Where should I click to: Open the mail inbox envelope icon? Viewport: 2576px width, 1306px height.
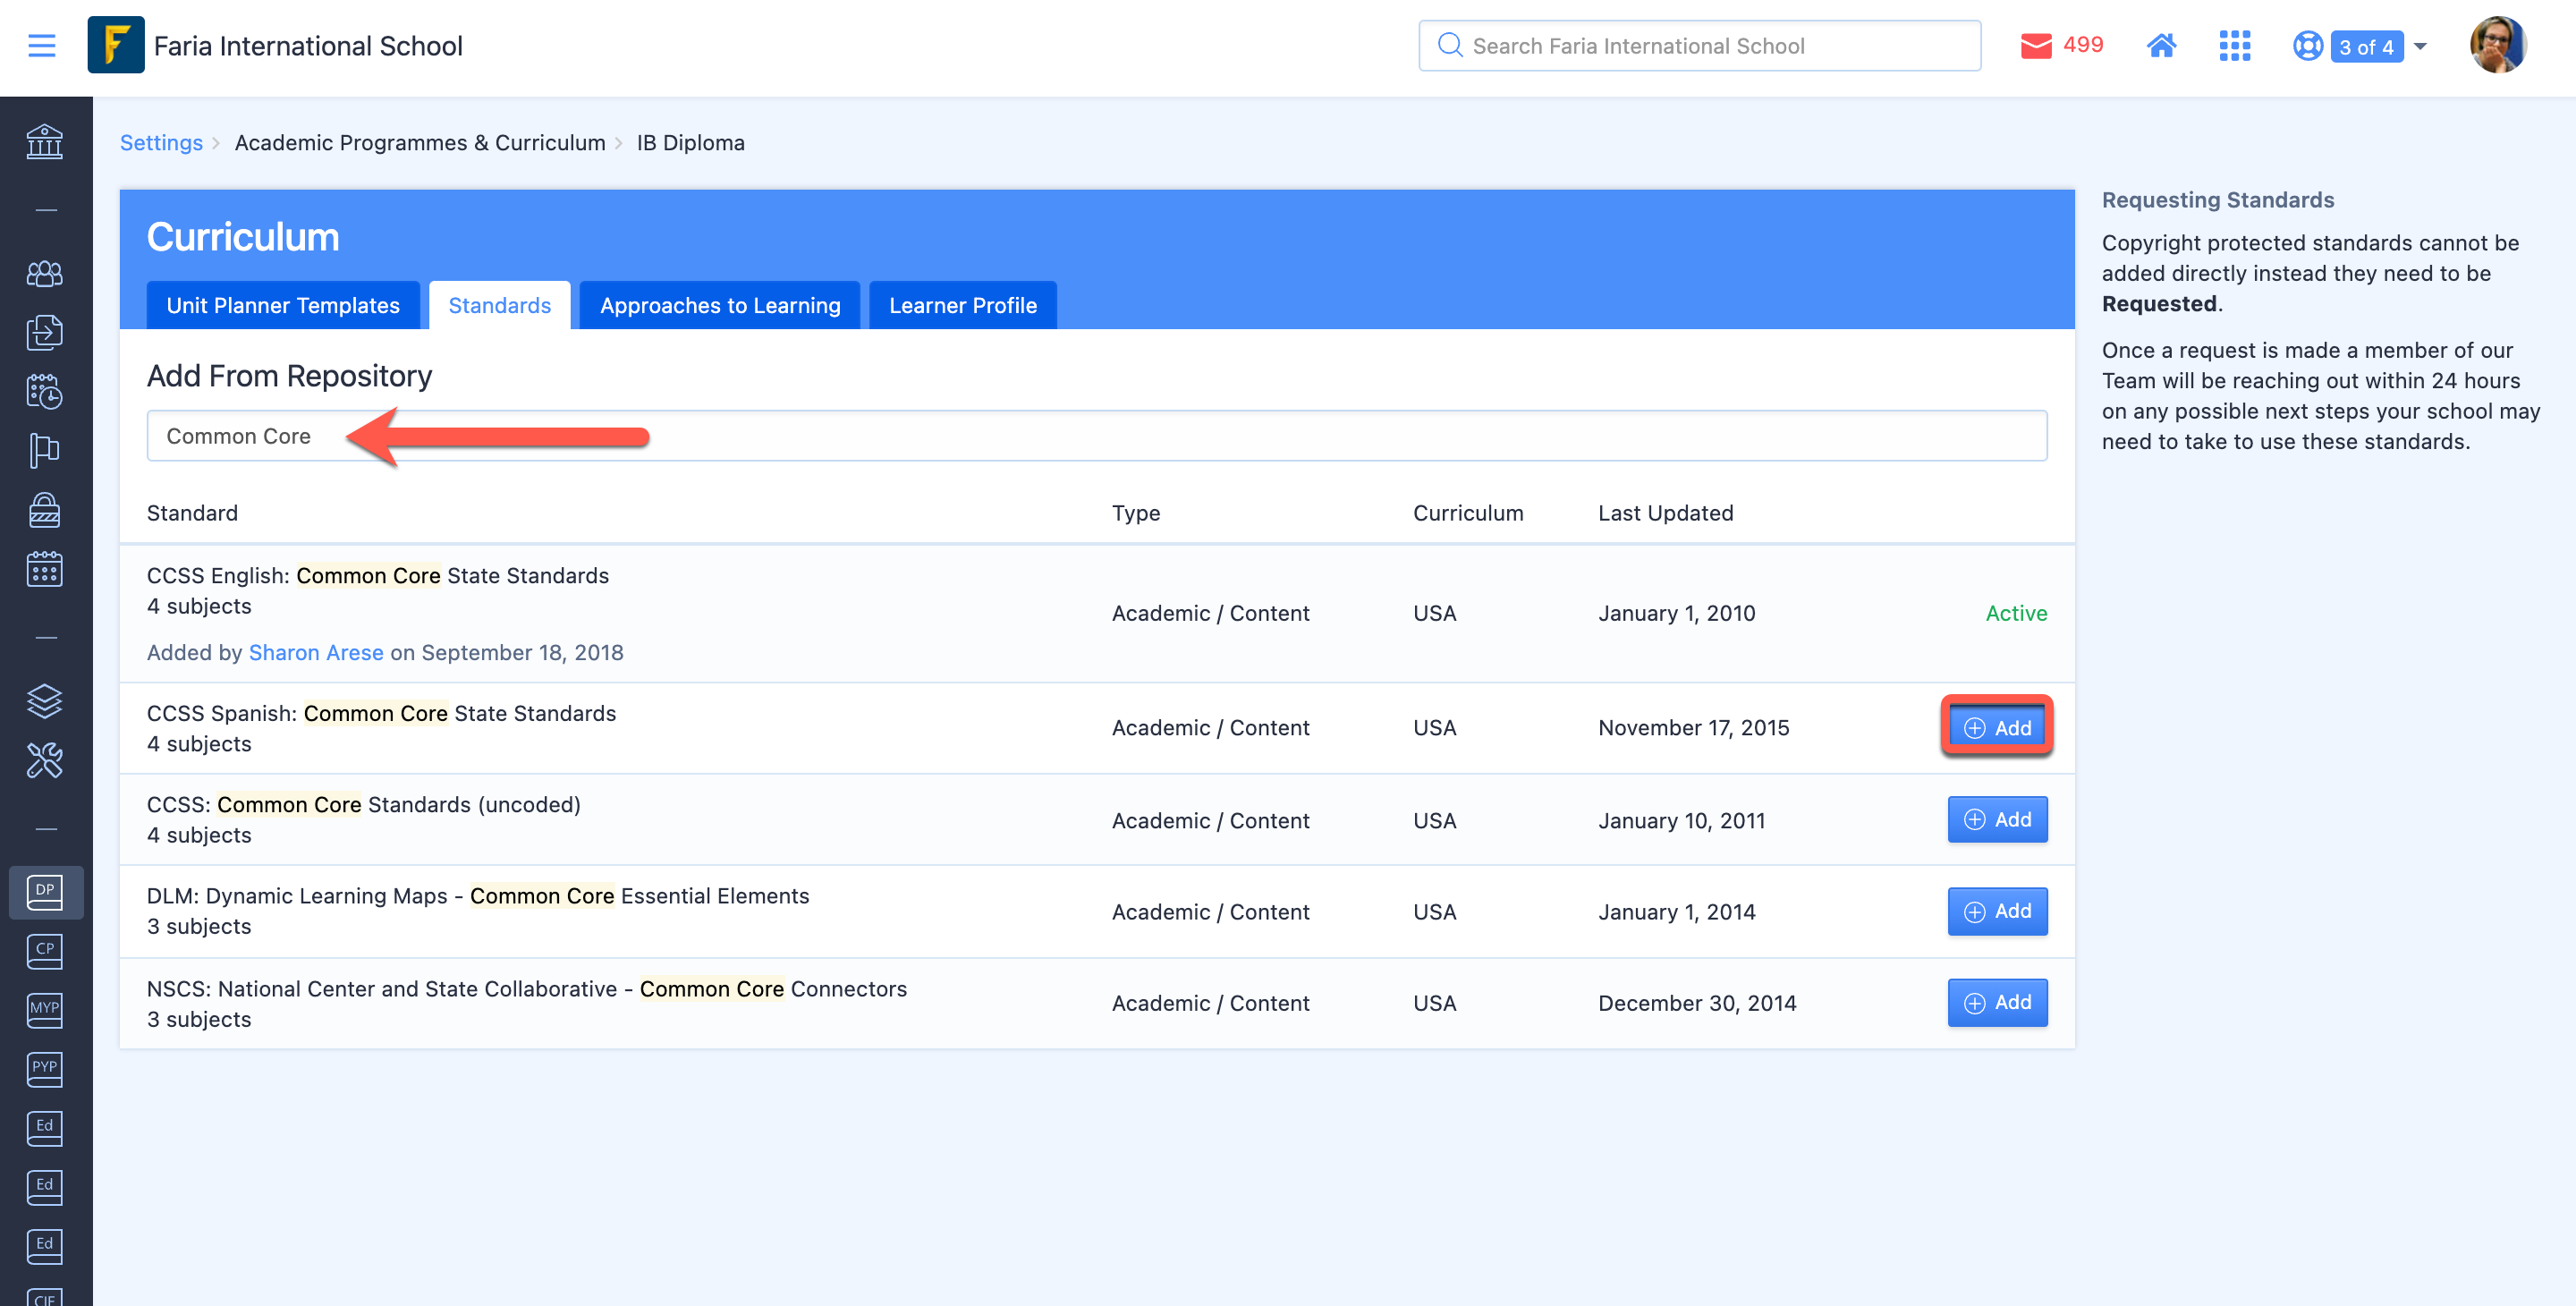[x=2036, y=46]
